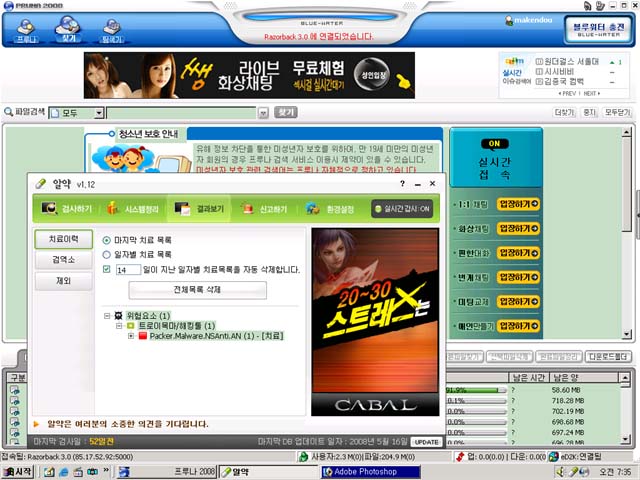Collapse the 트로이목마/해킹툴 (1) tree node
The height and width of the screenshot is (480, 640).
tap(119, 326)
